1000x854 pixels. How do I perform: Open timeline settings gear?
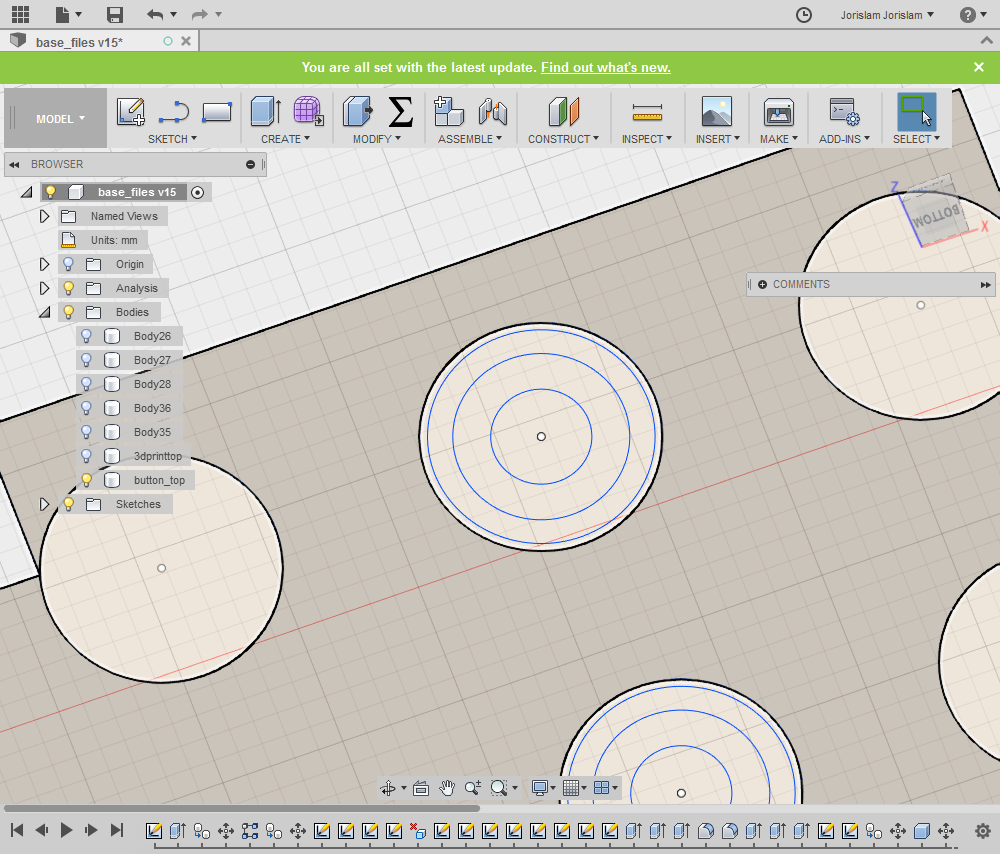point(983,830)
